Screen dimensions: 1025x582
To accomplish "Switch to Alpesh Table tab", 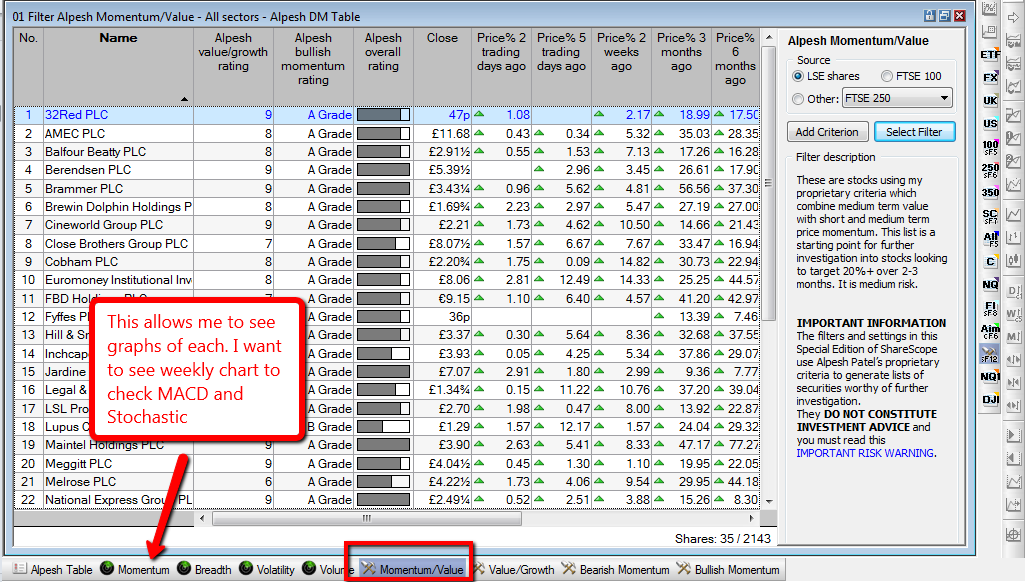I will click(53, 570).
